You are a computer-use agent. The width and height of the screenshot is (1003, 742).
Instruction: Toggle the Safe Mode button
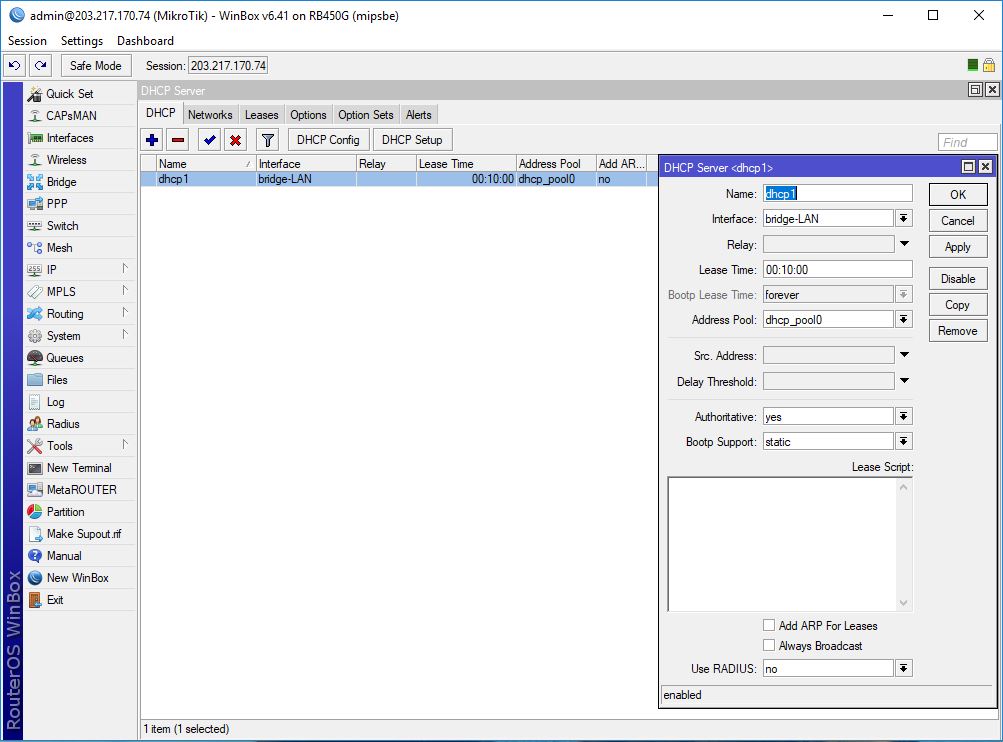tap(95, 65)
